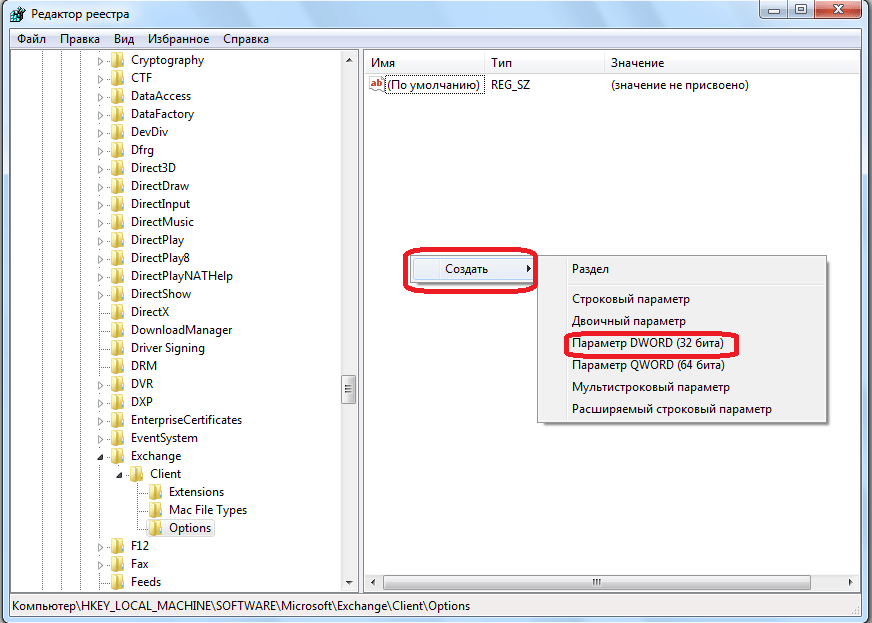Viewport: 872px width, 623px height.
Task: Click the Options folder icon in tree
Action: pos(155,528)
